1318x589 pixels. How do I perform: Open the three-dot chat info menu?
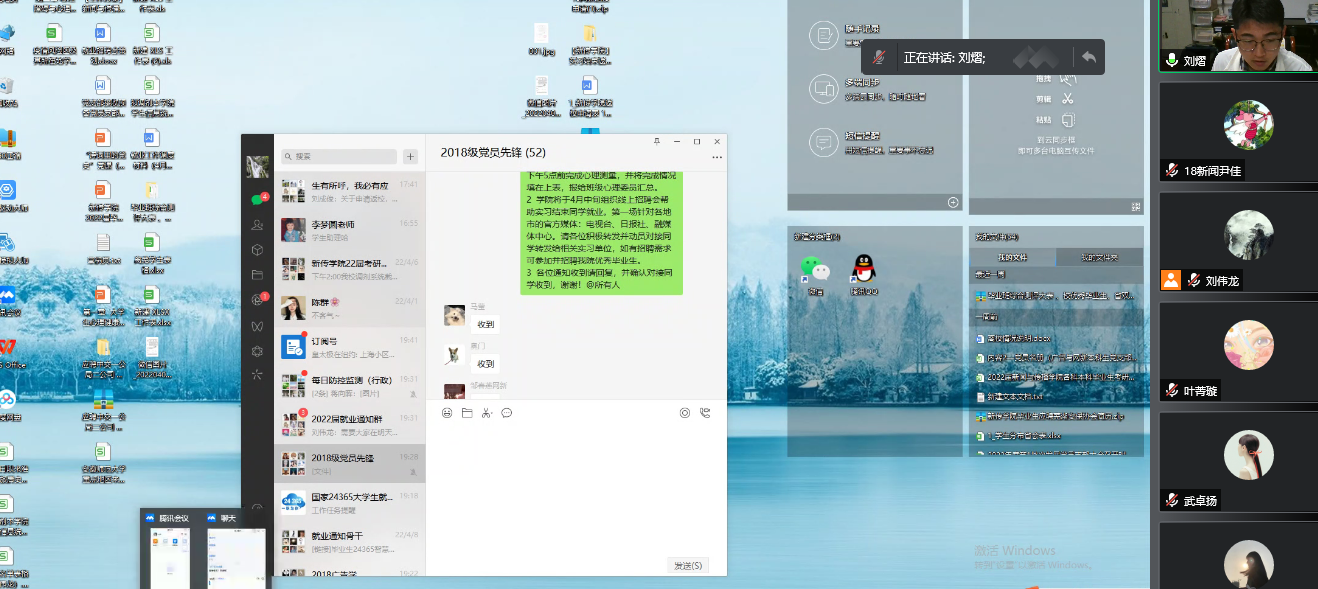point(716,158)
